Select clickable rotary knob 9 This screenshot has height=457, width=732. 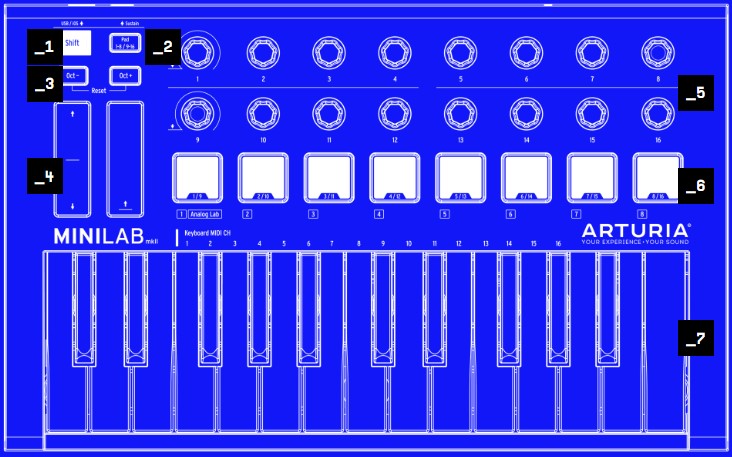197,113
